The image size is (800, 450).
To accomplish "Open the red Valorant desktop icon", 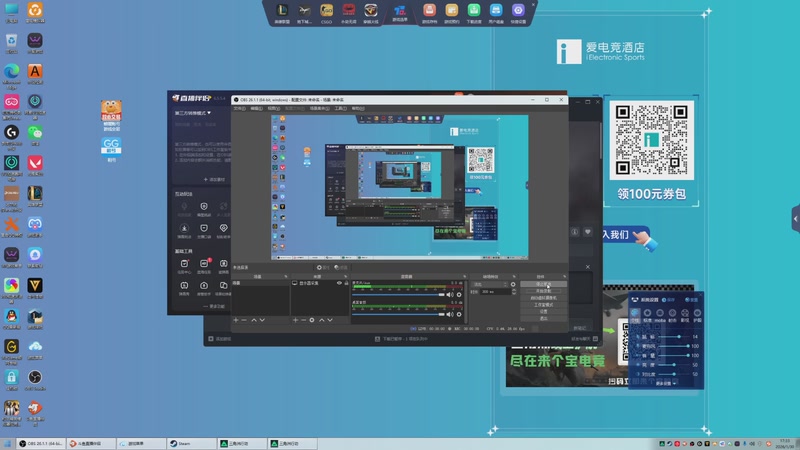I will pyautogui.click(x=35, y=163).
